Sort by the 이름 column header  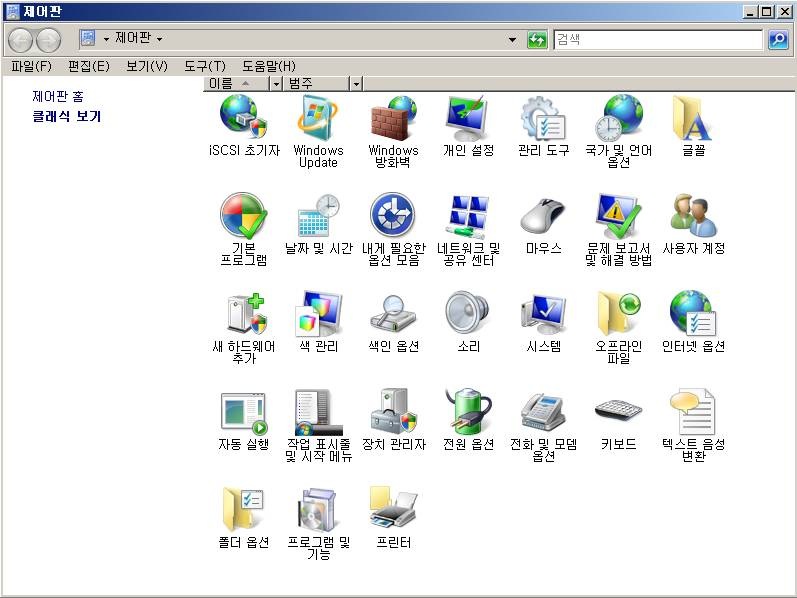[x=237, y=83]
